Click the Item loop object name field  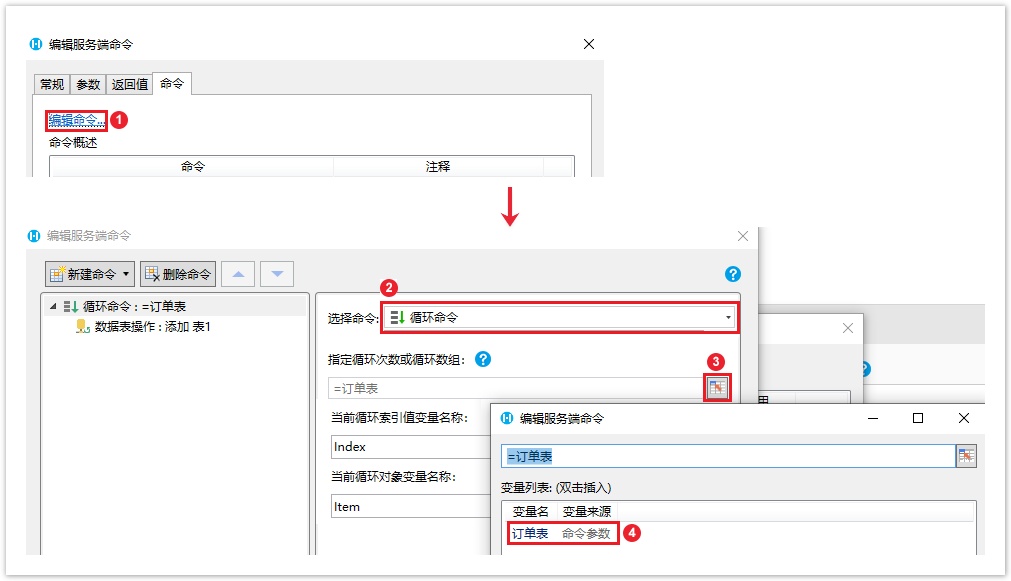(410, 507)
